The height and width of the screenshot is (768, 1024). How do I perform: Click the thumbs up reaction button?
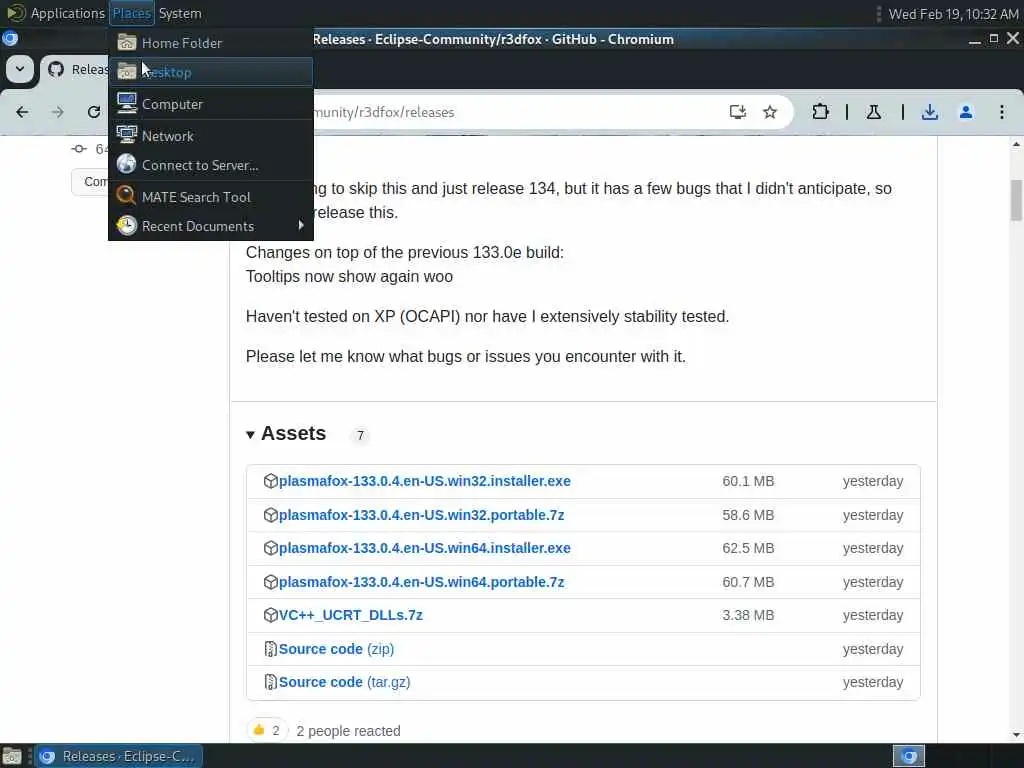(266, 730)
